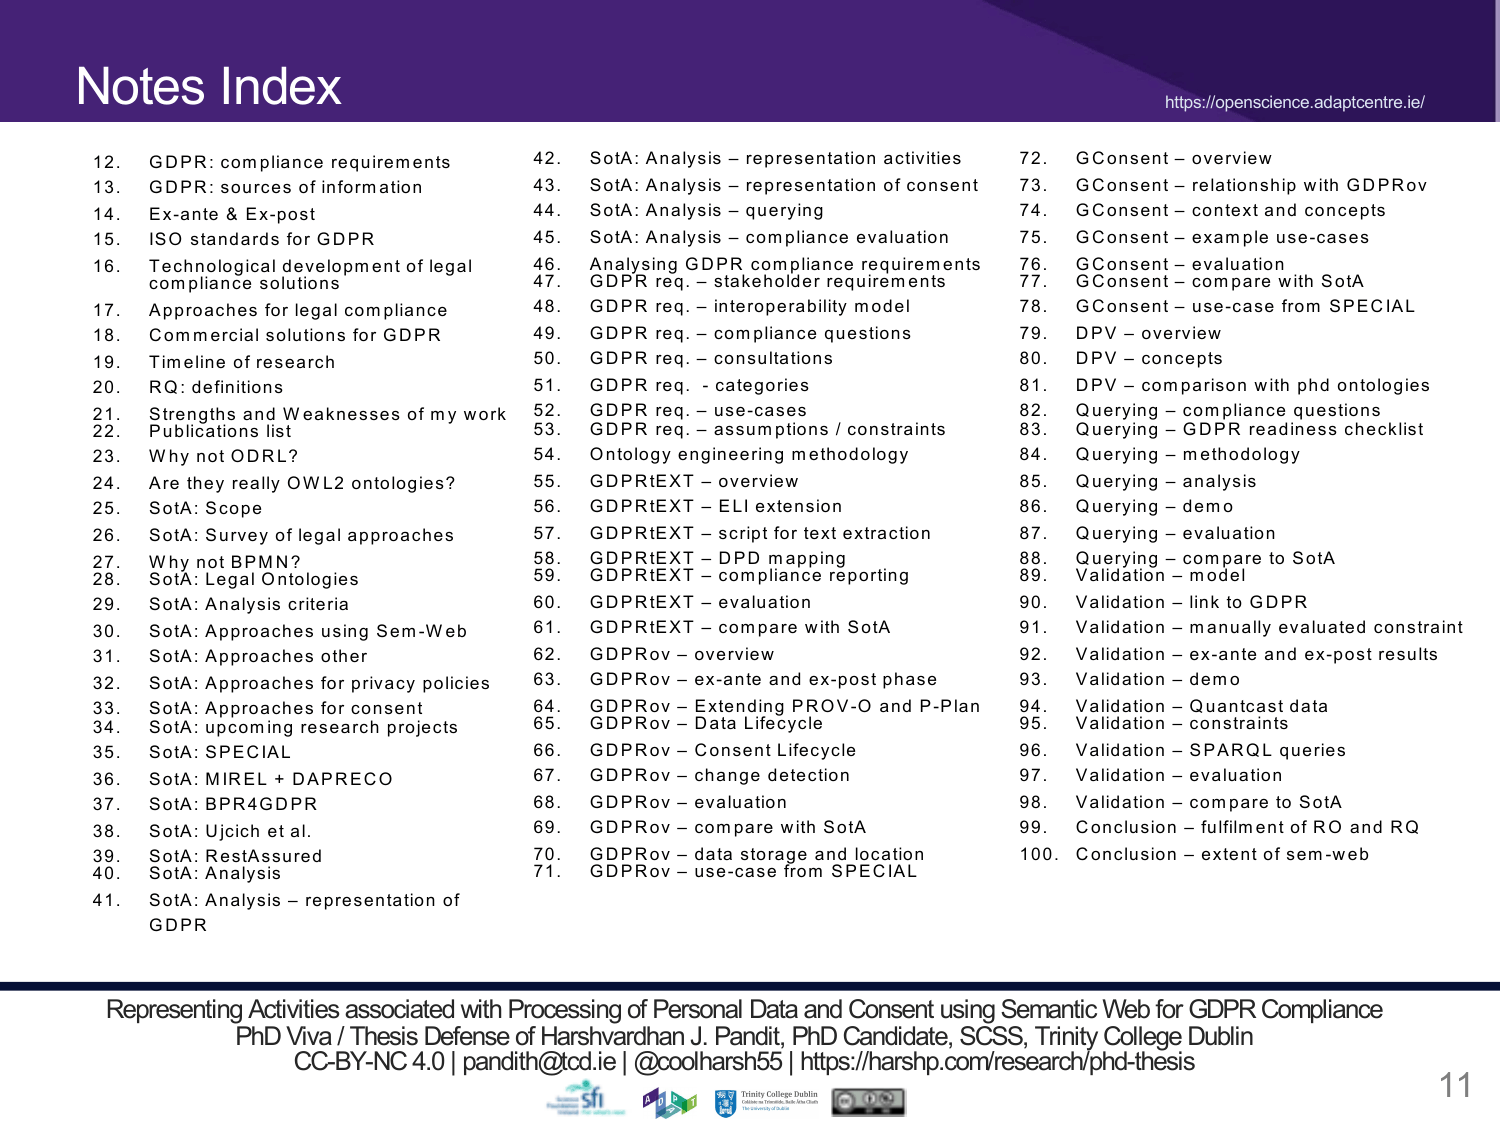This screenshot has height=1125, width=1500.
Task: Open the 'Querying – demo' entry
Action: pos(1155,506)
